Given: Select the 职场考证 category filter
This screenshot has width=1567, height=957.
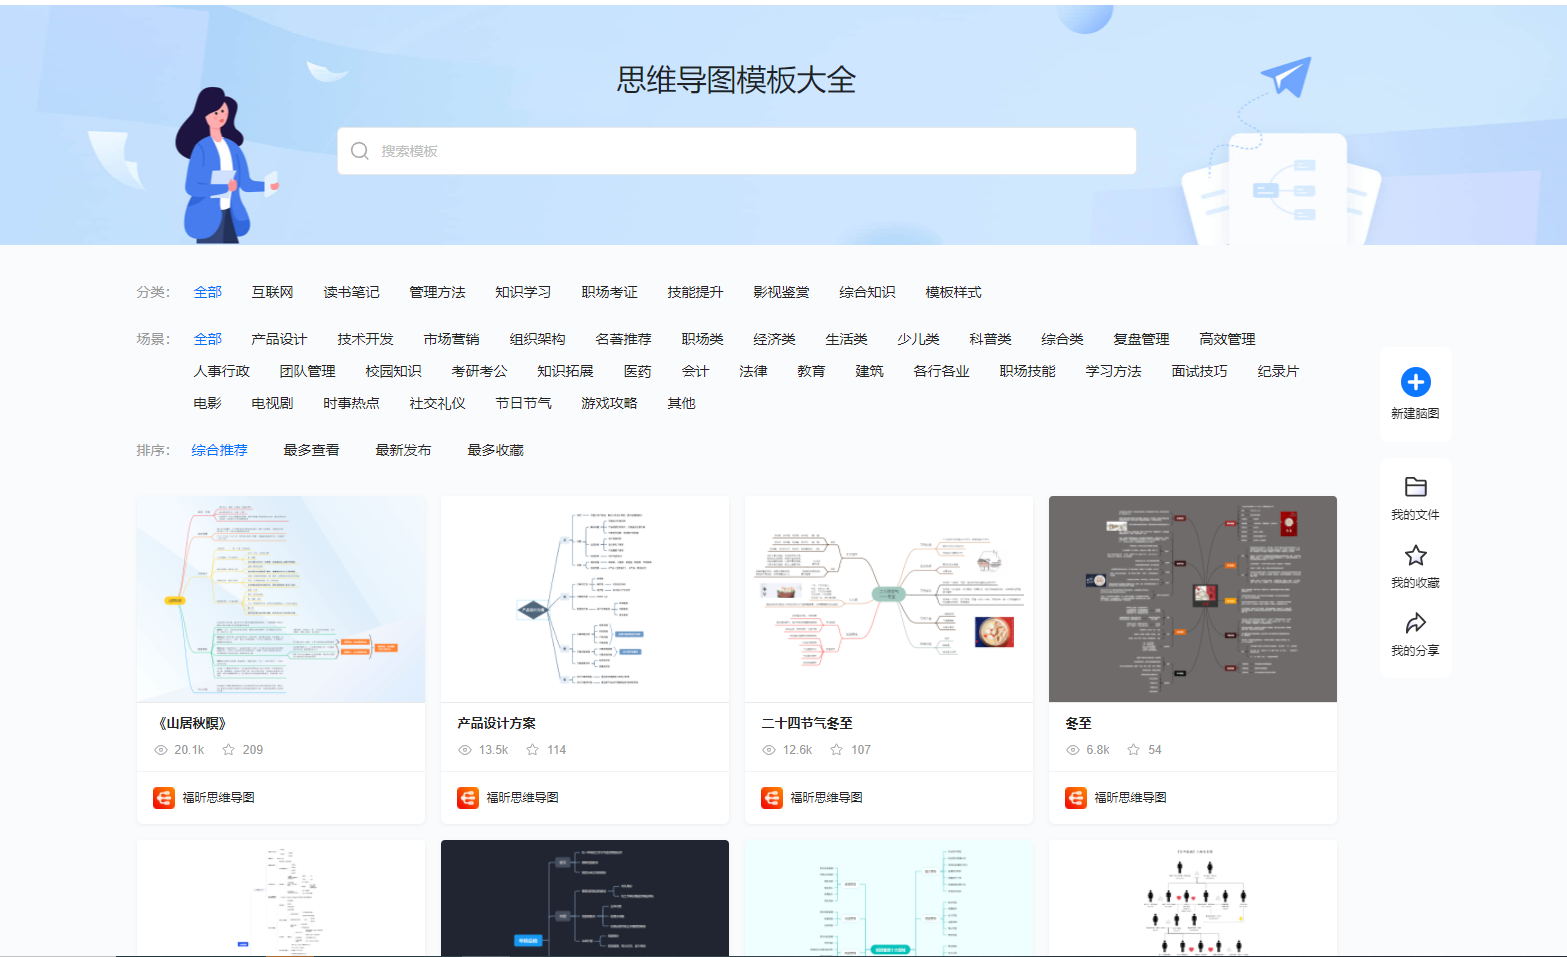Looking at the screenshot, I should click(610, 292).
